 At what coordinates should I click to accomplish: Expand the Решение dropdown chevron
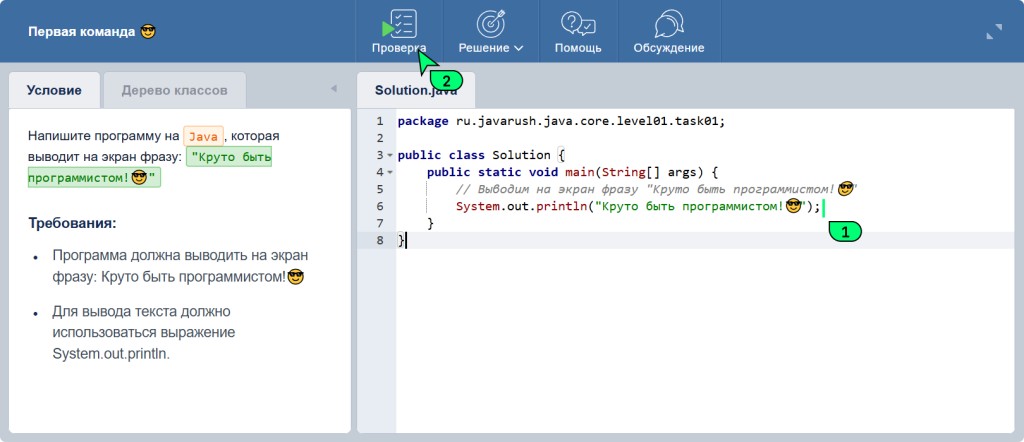519,48
